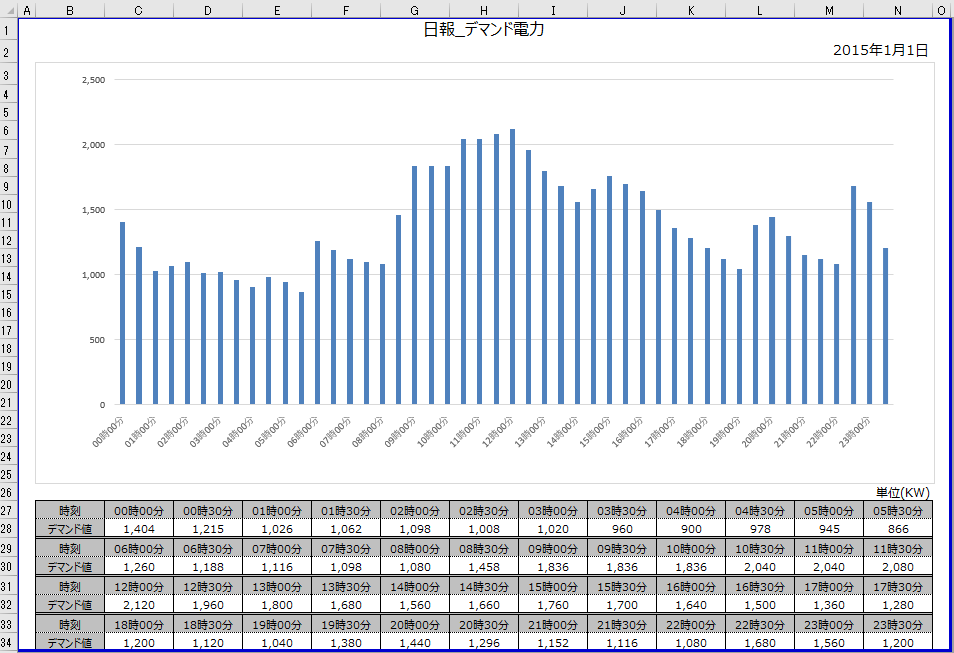954x653 pixels.
Task: Select the デマンド値 label cell in row 34
Action: (x=69, y=642)
